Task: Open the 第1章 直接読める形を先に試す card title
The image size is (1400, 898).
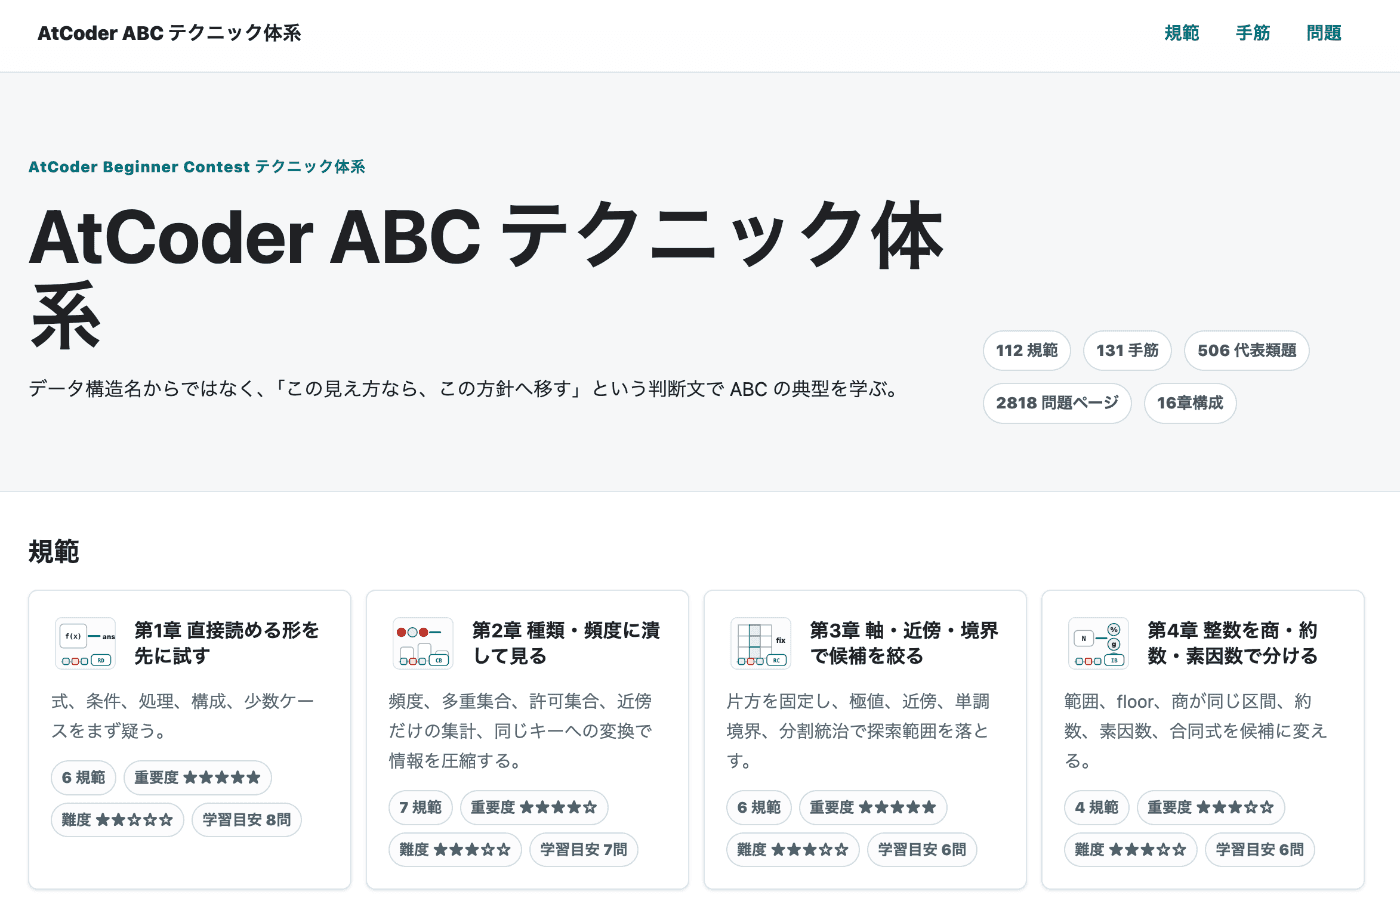Action: pos(227,643)
